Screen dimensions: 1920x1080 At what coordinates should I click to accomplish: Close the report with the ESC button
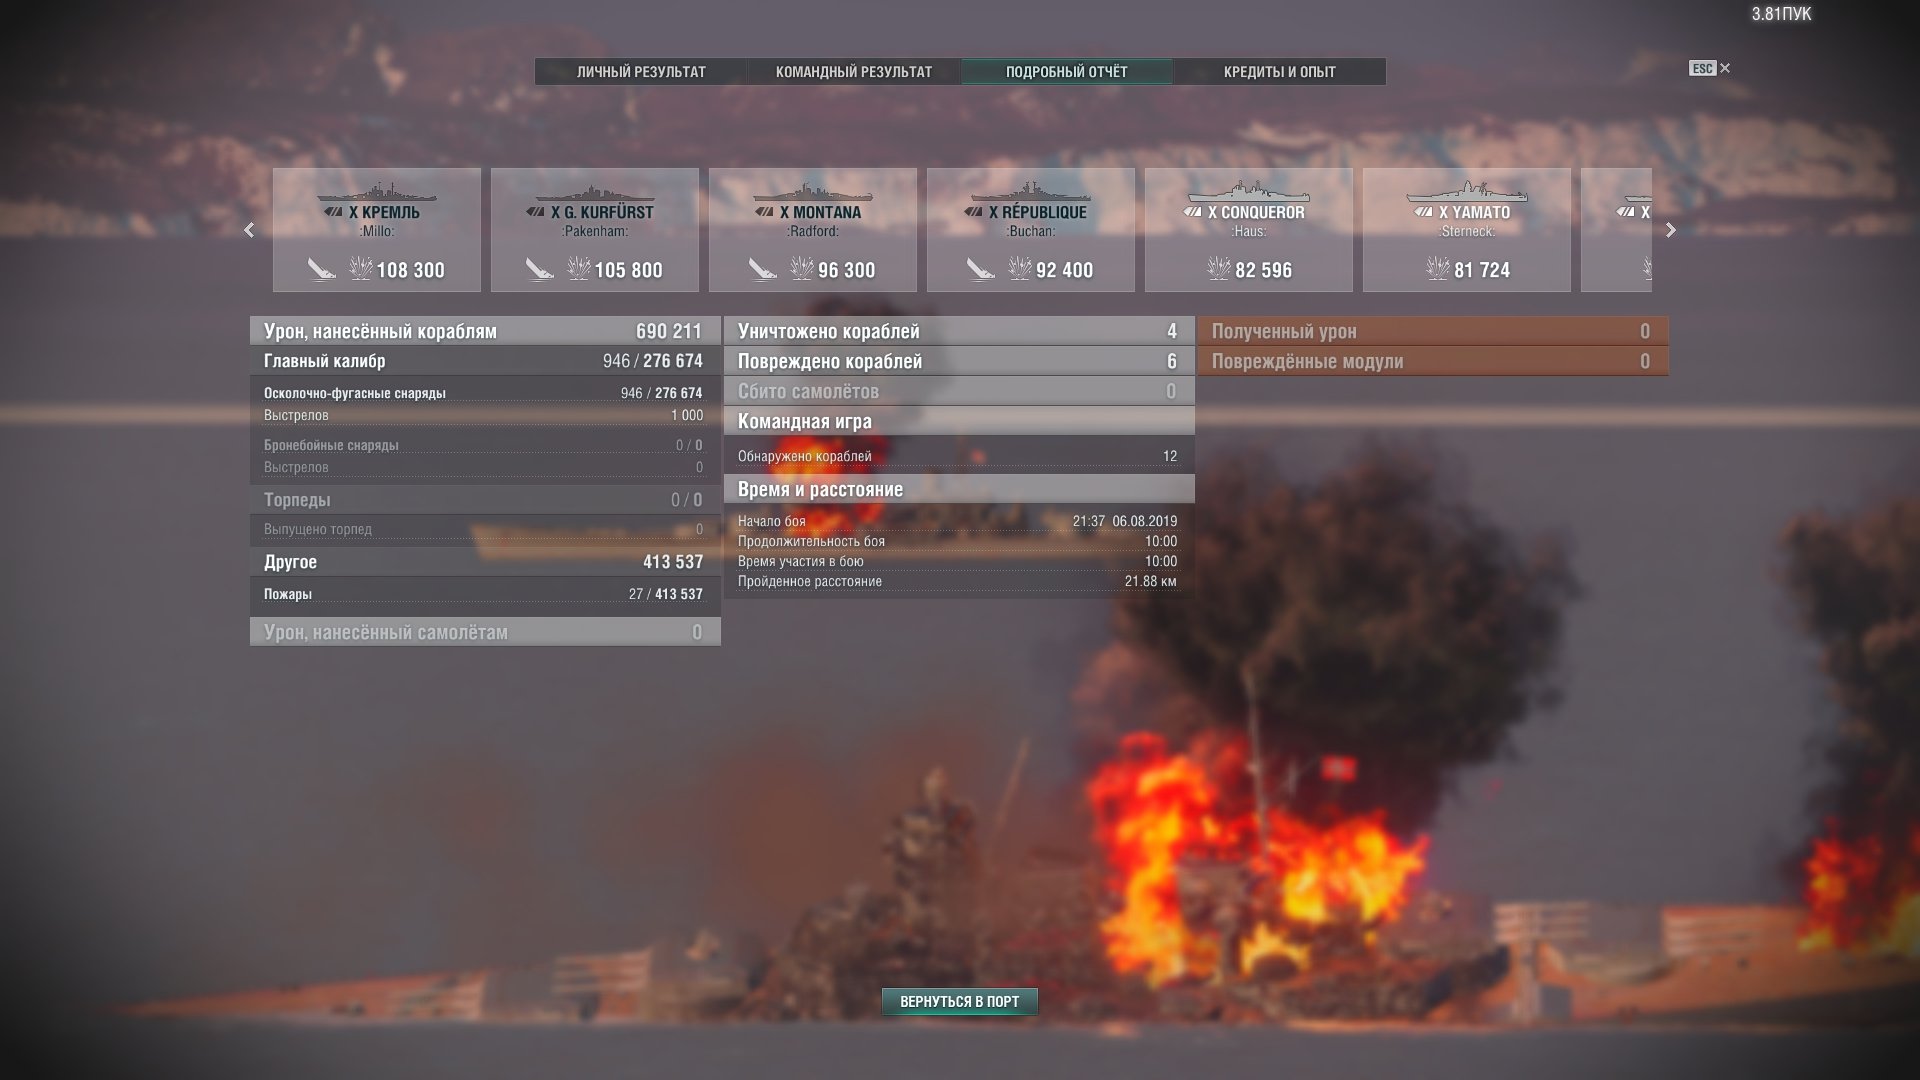[1709, 68]
